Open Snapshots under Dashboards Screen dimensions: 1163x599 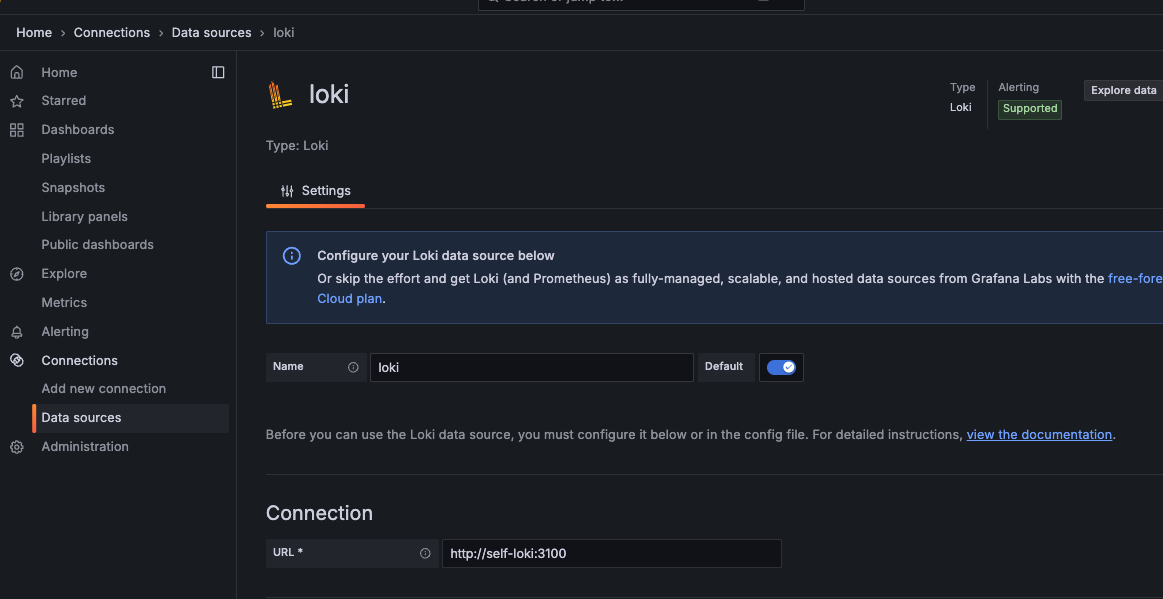click(73, 188)
